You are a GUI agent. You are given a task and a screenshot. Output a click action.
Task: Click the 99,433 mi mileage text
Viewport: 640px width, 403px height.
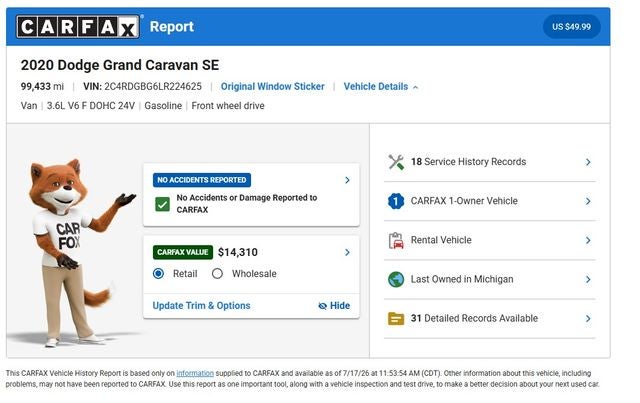tap(42, 87)
